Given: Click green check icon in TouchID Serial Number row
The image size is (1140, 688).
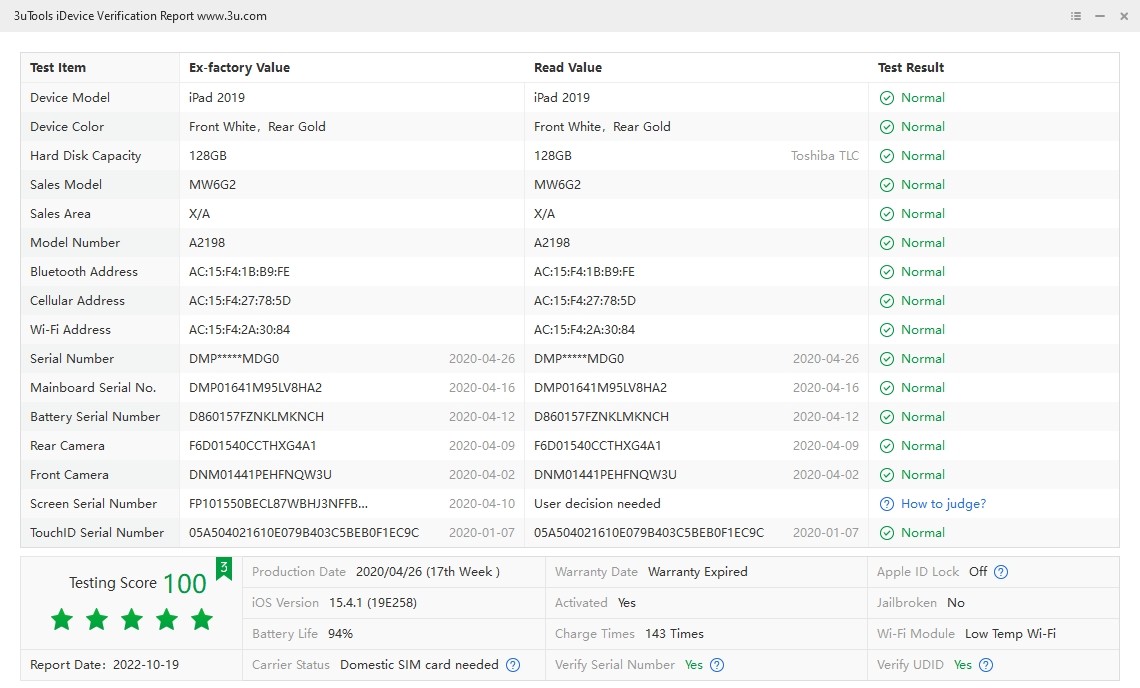Looking at the screenshot, I should (x=886, y=533).
